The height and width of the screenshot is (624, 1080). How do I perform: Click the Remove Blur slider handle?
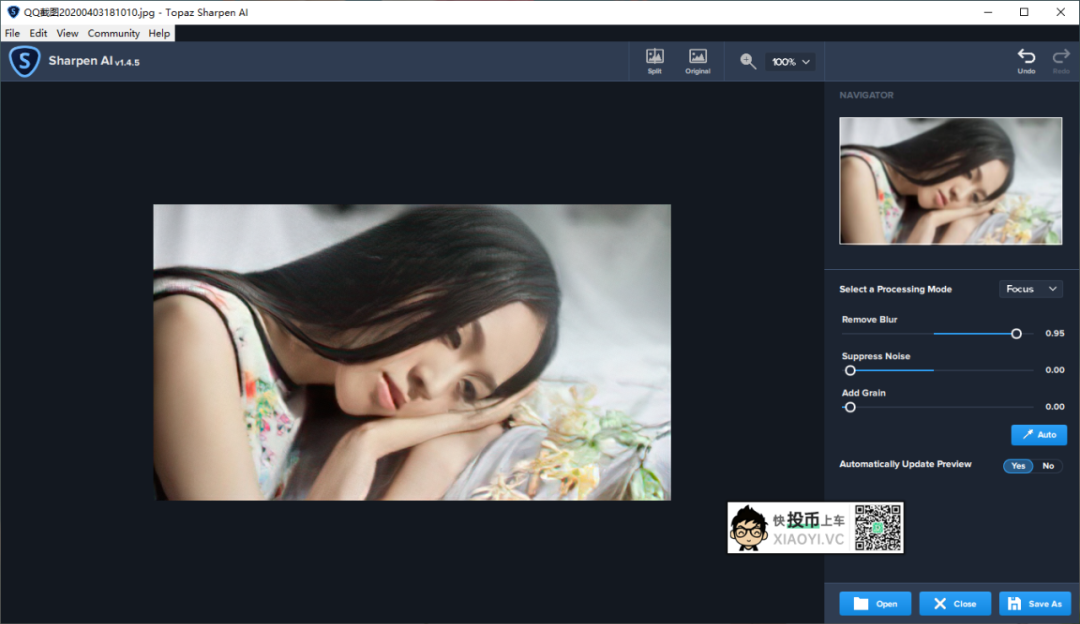click(x=1016, y=334)
